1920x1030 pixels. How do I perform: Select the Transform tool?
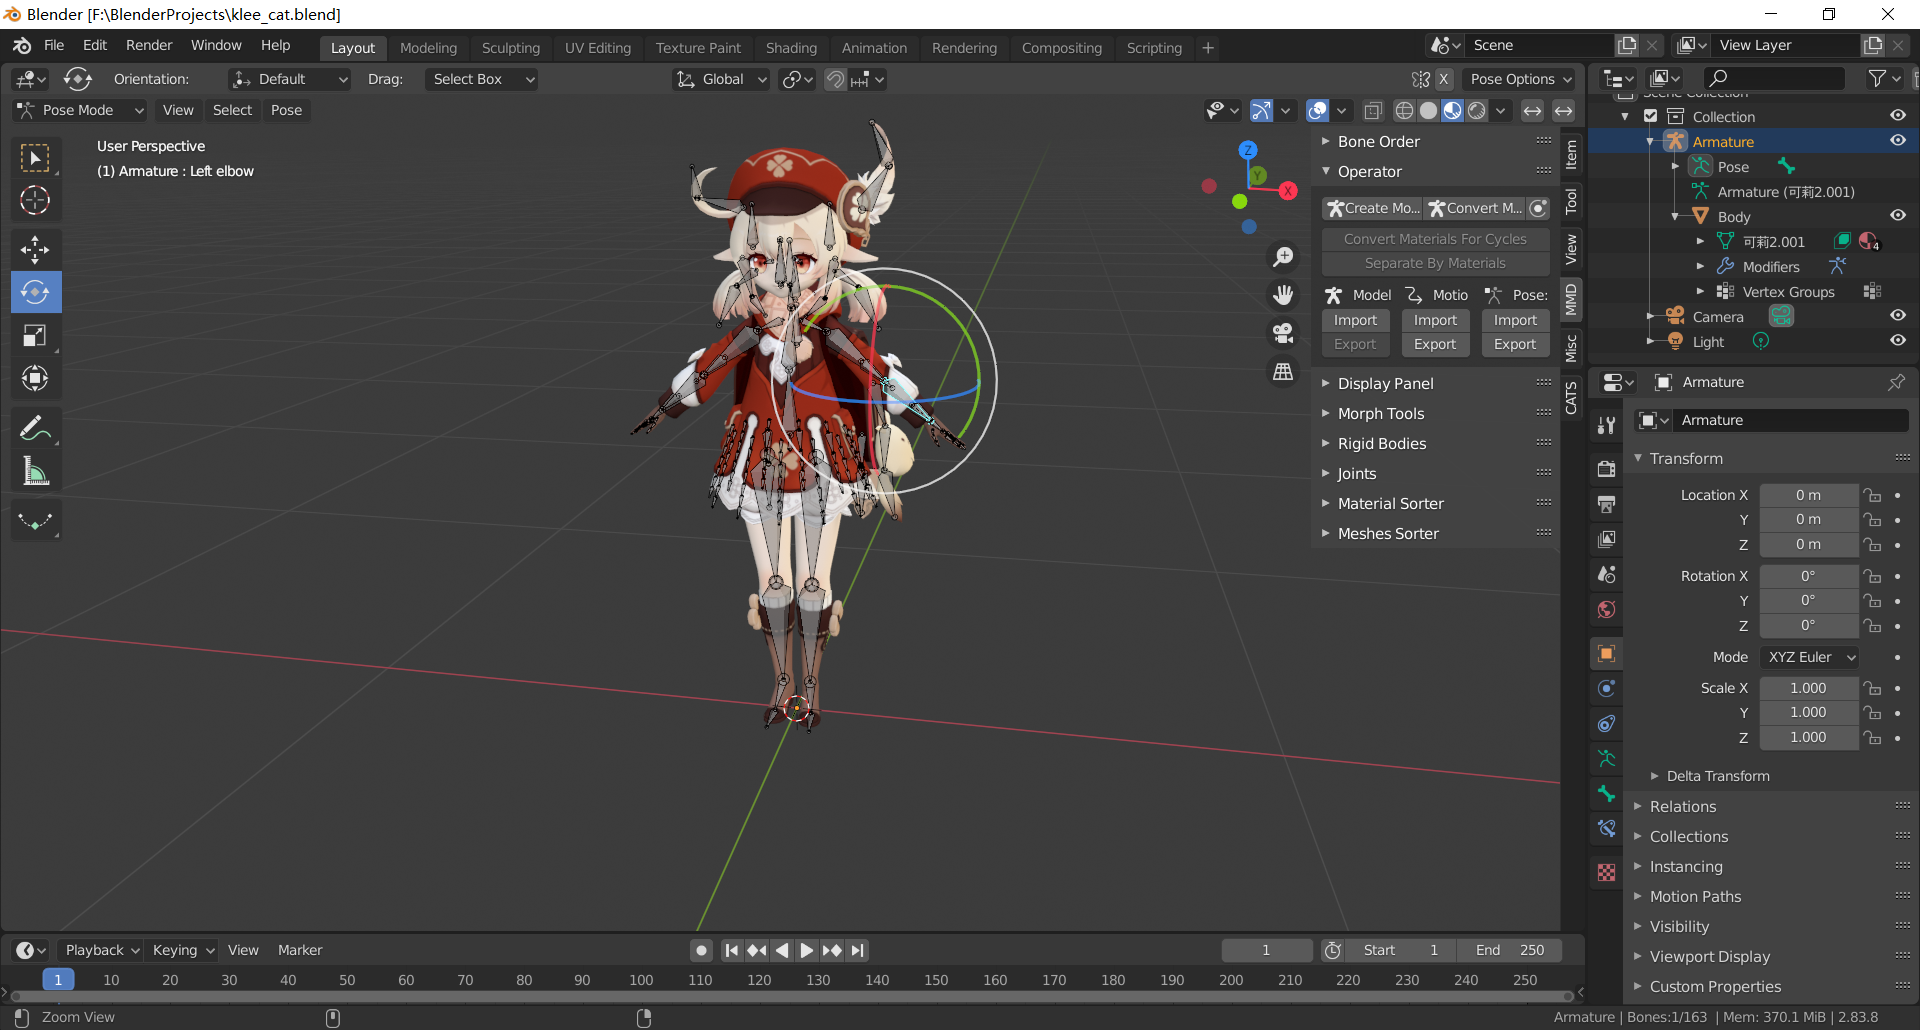pos(35,378)
